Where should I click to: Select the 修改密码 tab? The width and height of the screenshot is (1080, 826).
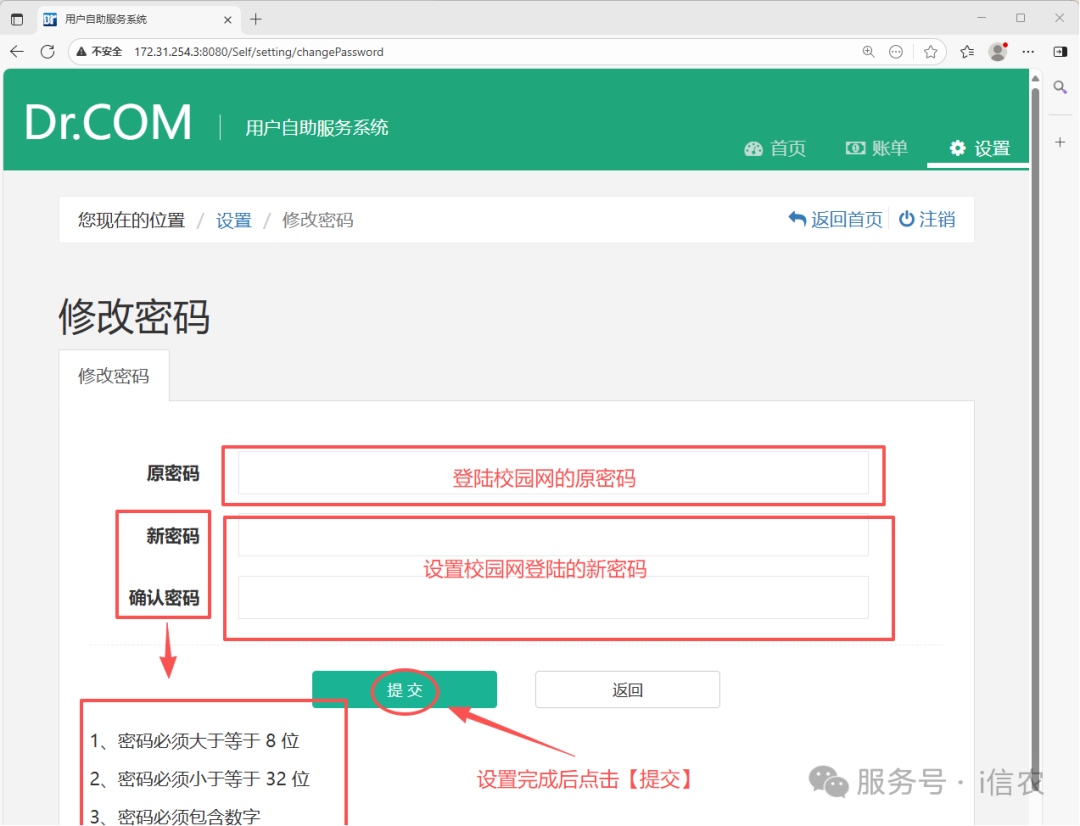coord(114,376)
